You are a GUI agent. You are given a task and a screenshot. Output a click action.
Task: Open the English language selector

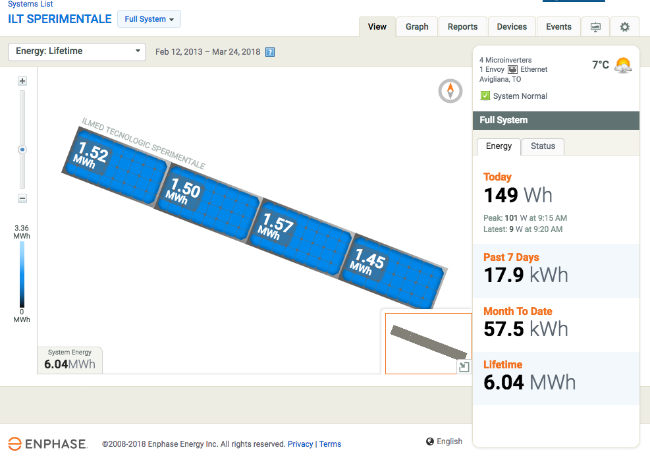tap(443, 442)
